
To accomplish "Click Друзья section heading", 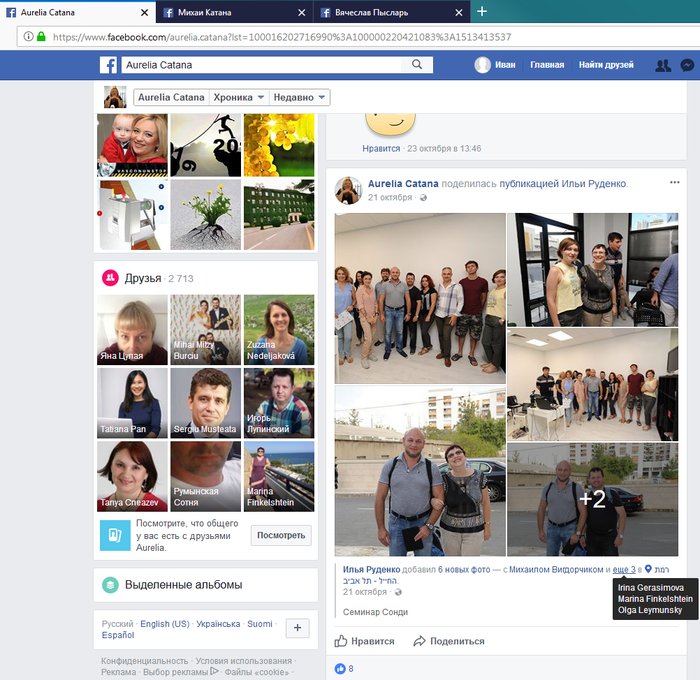I will tap(143, 278).
